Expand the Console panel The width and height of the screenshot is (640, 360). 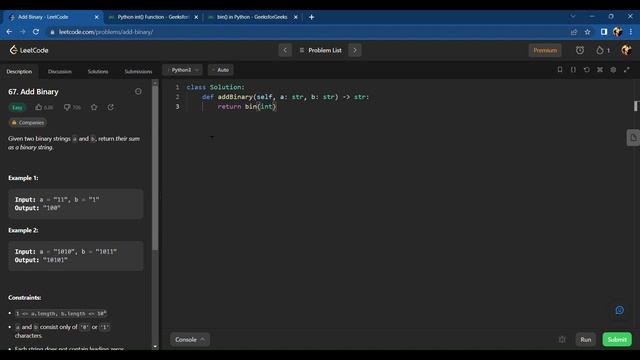[190, 340]
